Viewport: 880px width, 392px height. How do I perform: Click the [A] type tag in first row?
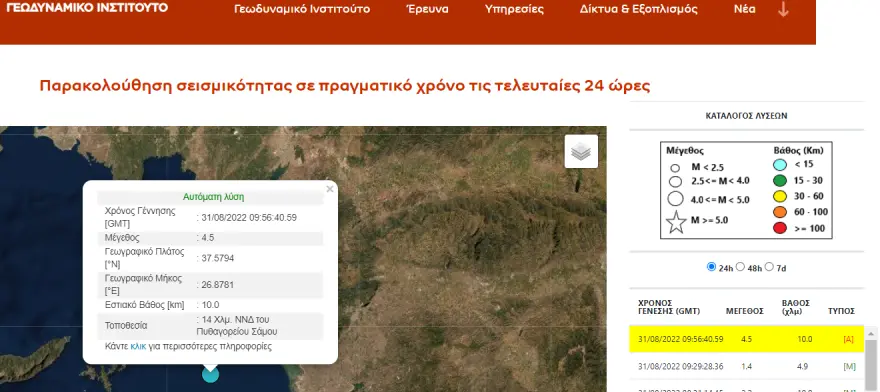coord(848,339)
